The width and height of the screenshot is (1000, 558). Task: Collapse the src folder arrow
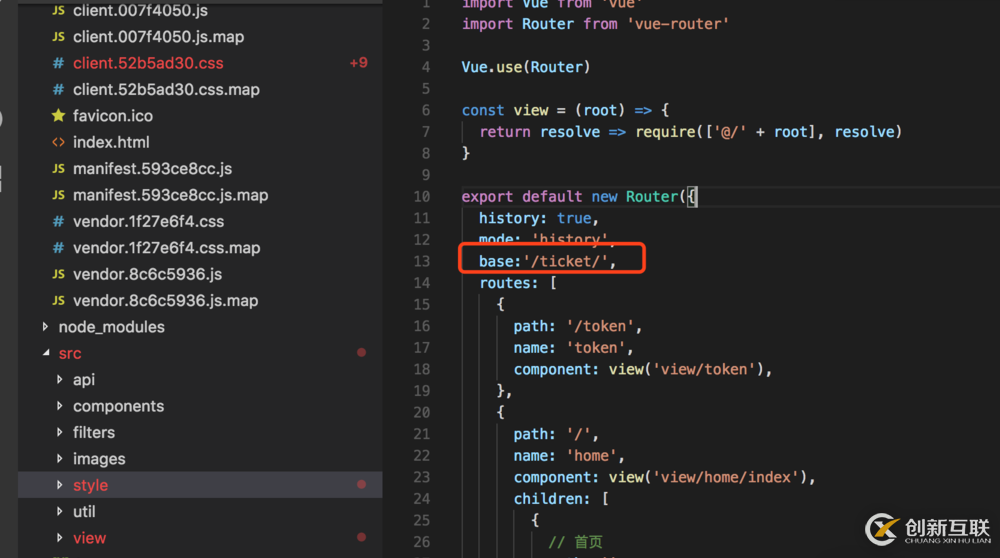[x=46, y=353]
